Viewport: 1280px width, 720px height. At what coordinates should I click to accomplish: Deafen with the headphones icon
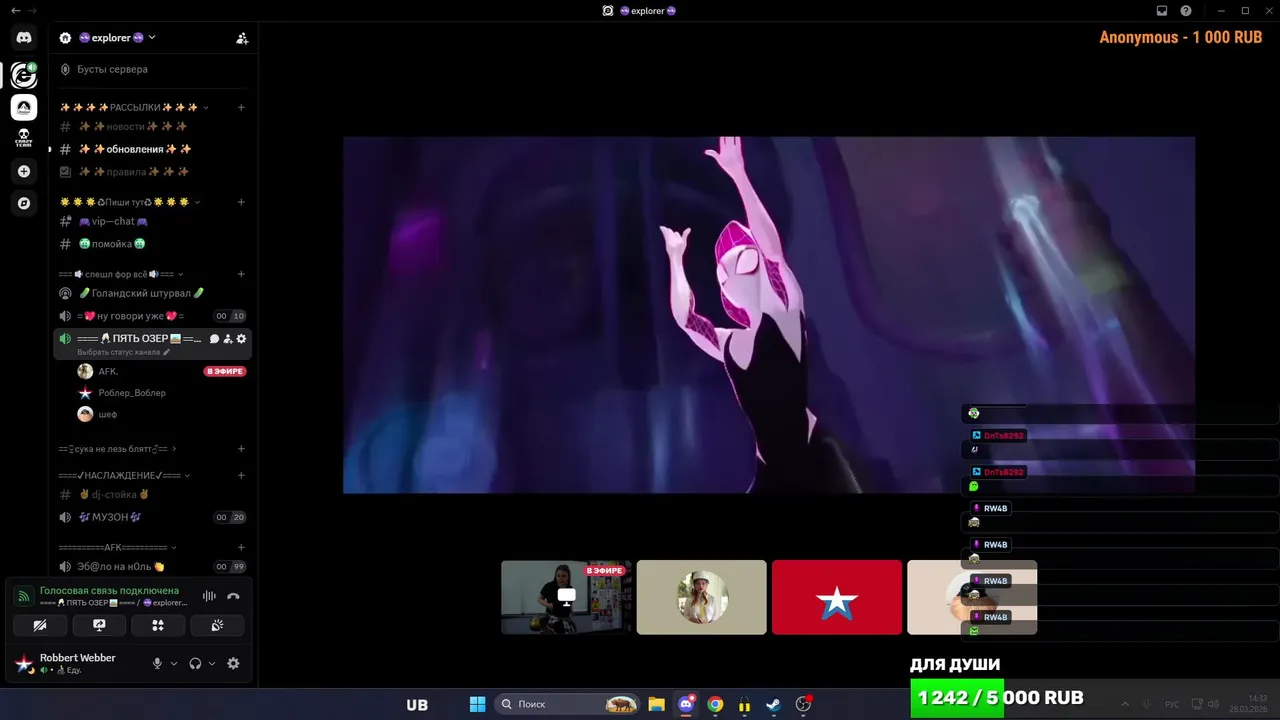click(x=195, y=663)
